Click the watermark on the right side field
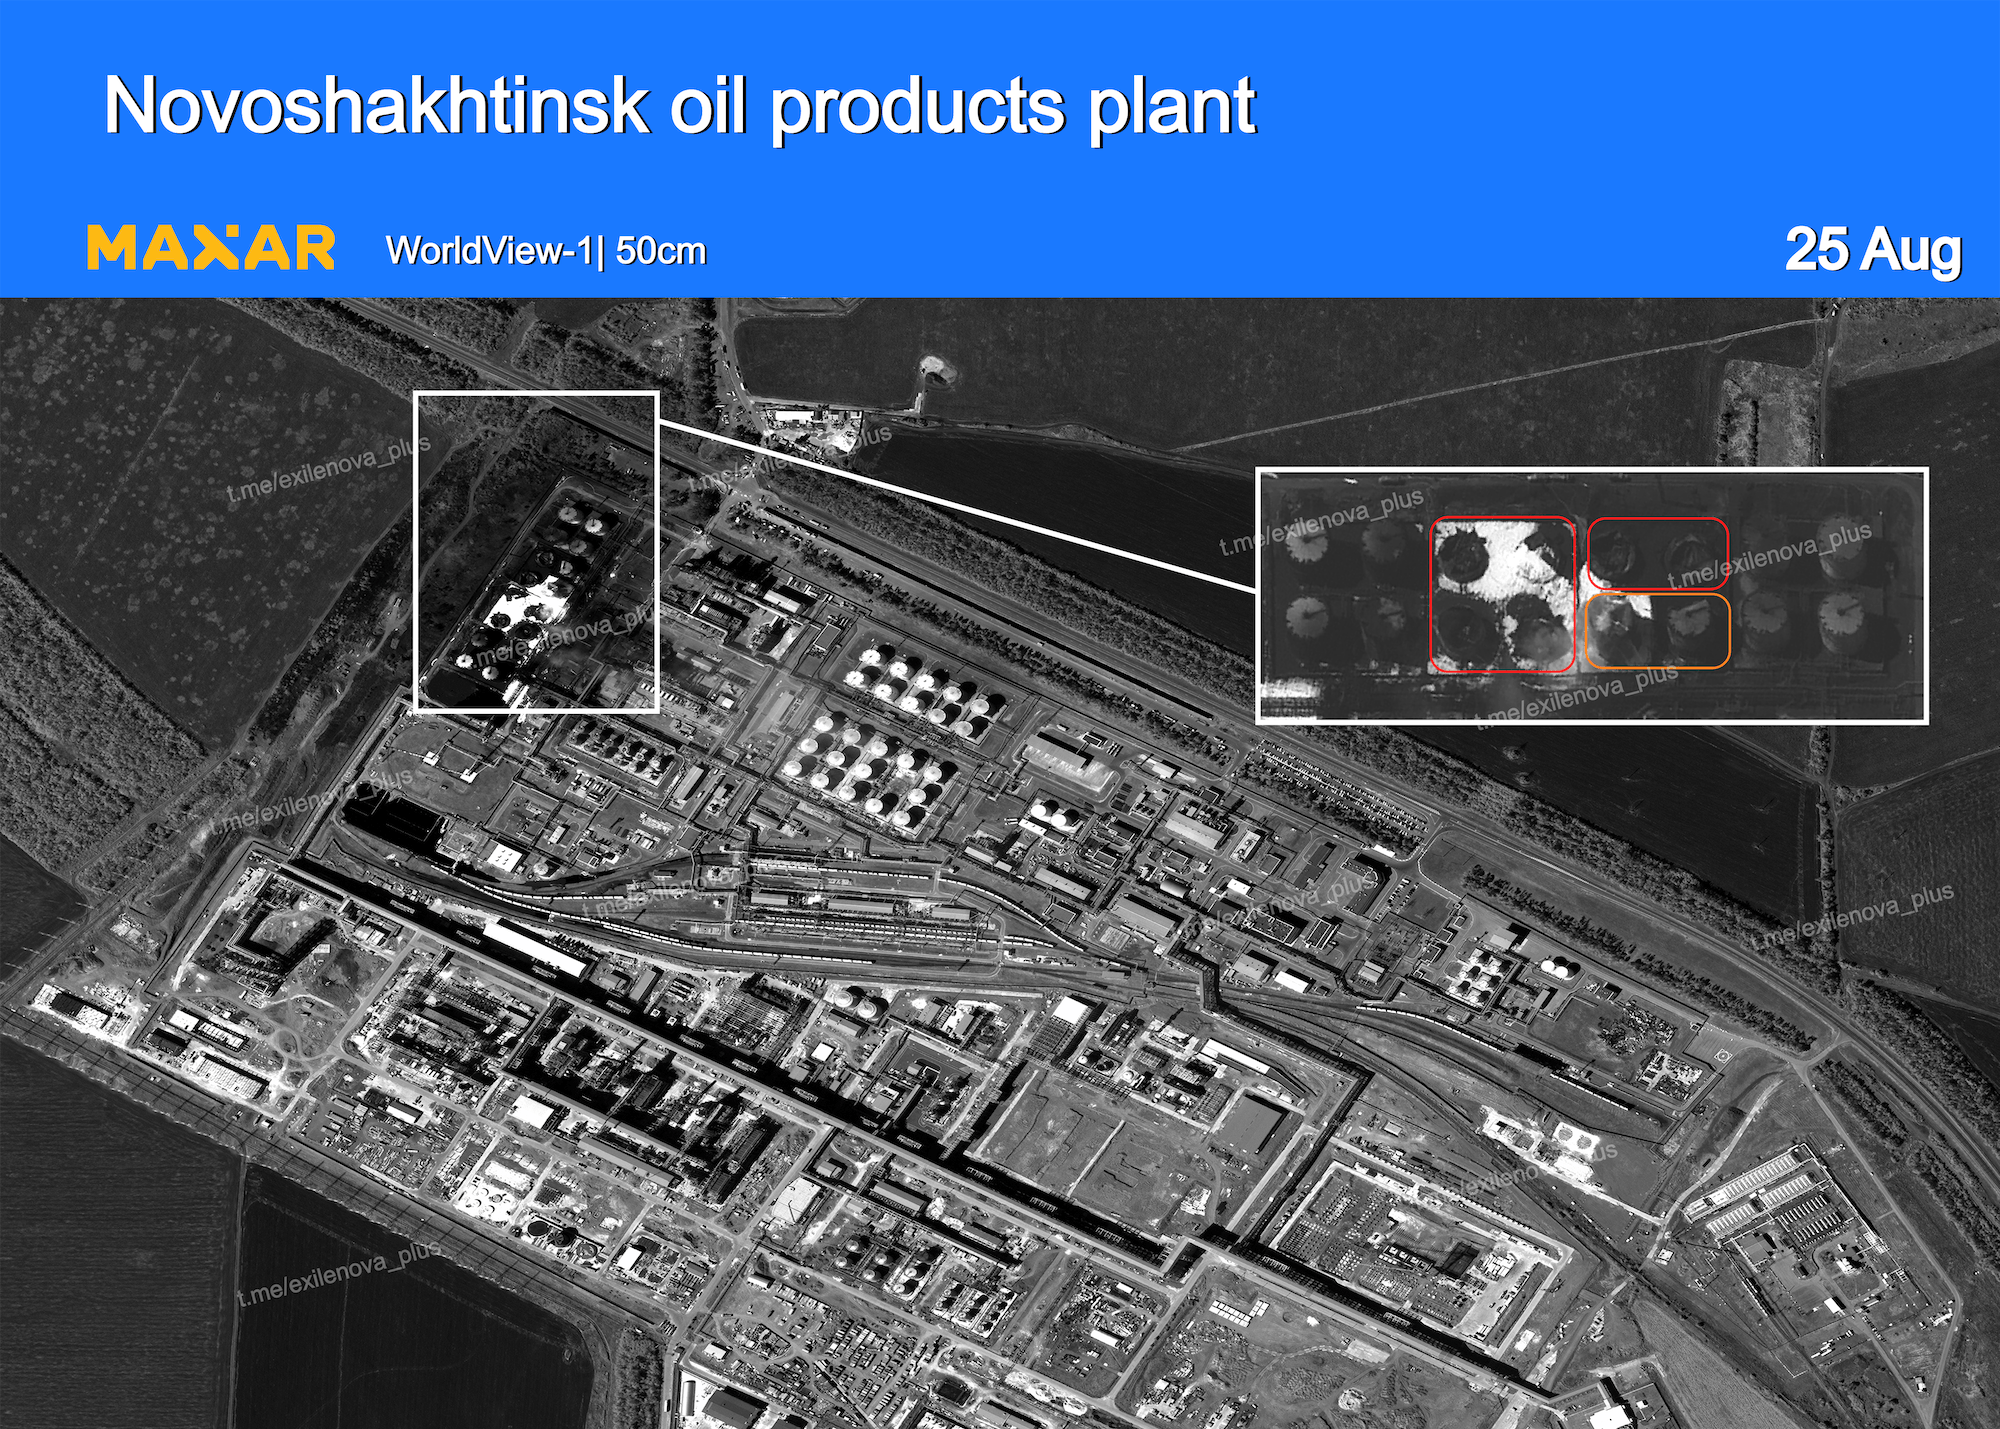This screenshot has height=1429, width=2000. tap(1855, 918)
